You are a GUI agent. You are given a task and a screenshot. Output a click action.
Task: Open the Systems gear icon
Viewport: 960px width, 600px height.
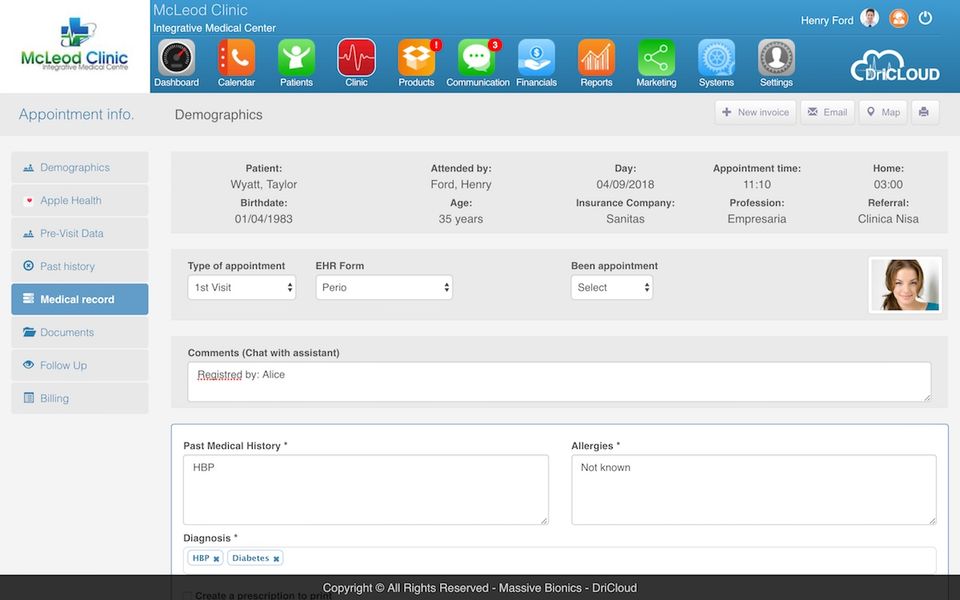(x=716, y=58)
